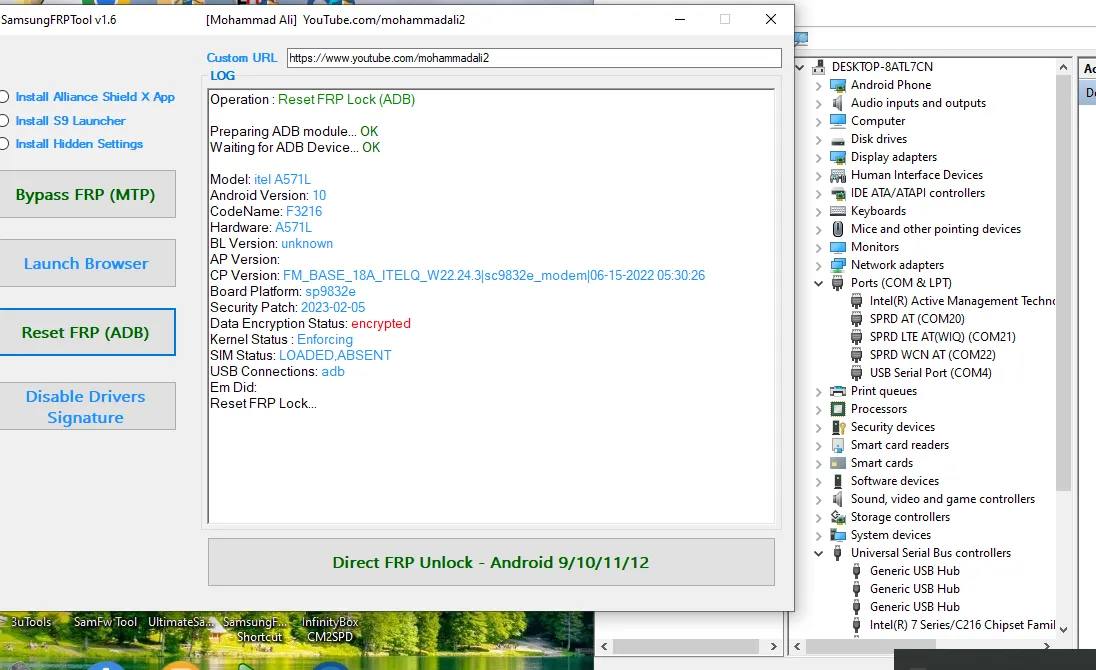Click the Custom URL input field
Image resolution: width=1096 pixels, height=670 pixels.
[x=533, y=58]
